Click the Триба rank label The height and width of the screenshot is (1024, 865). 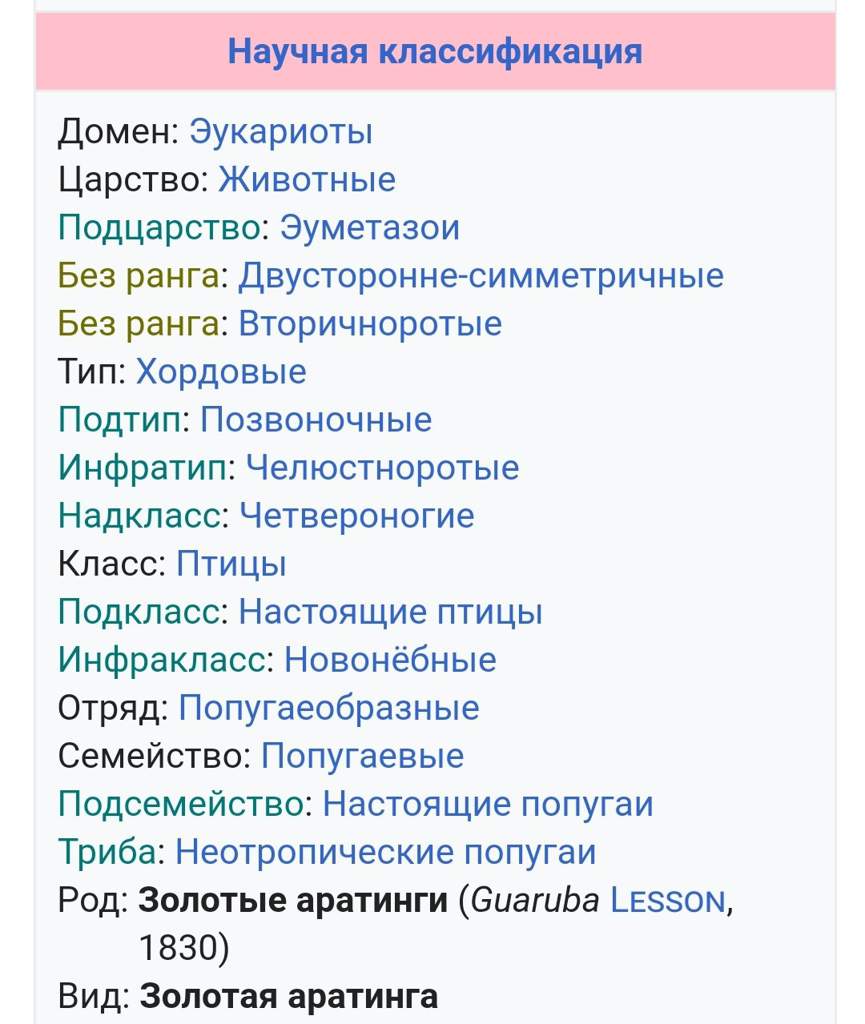[x=107, y=852]
